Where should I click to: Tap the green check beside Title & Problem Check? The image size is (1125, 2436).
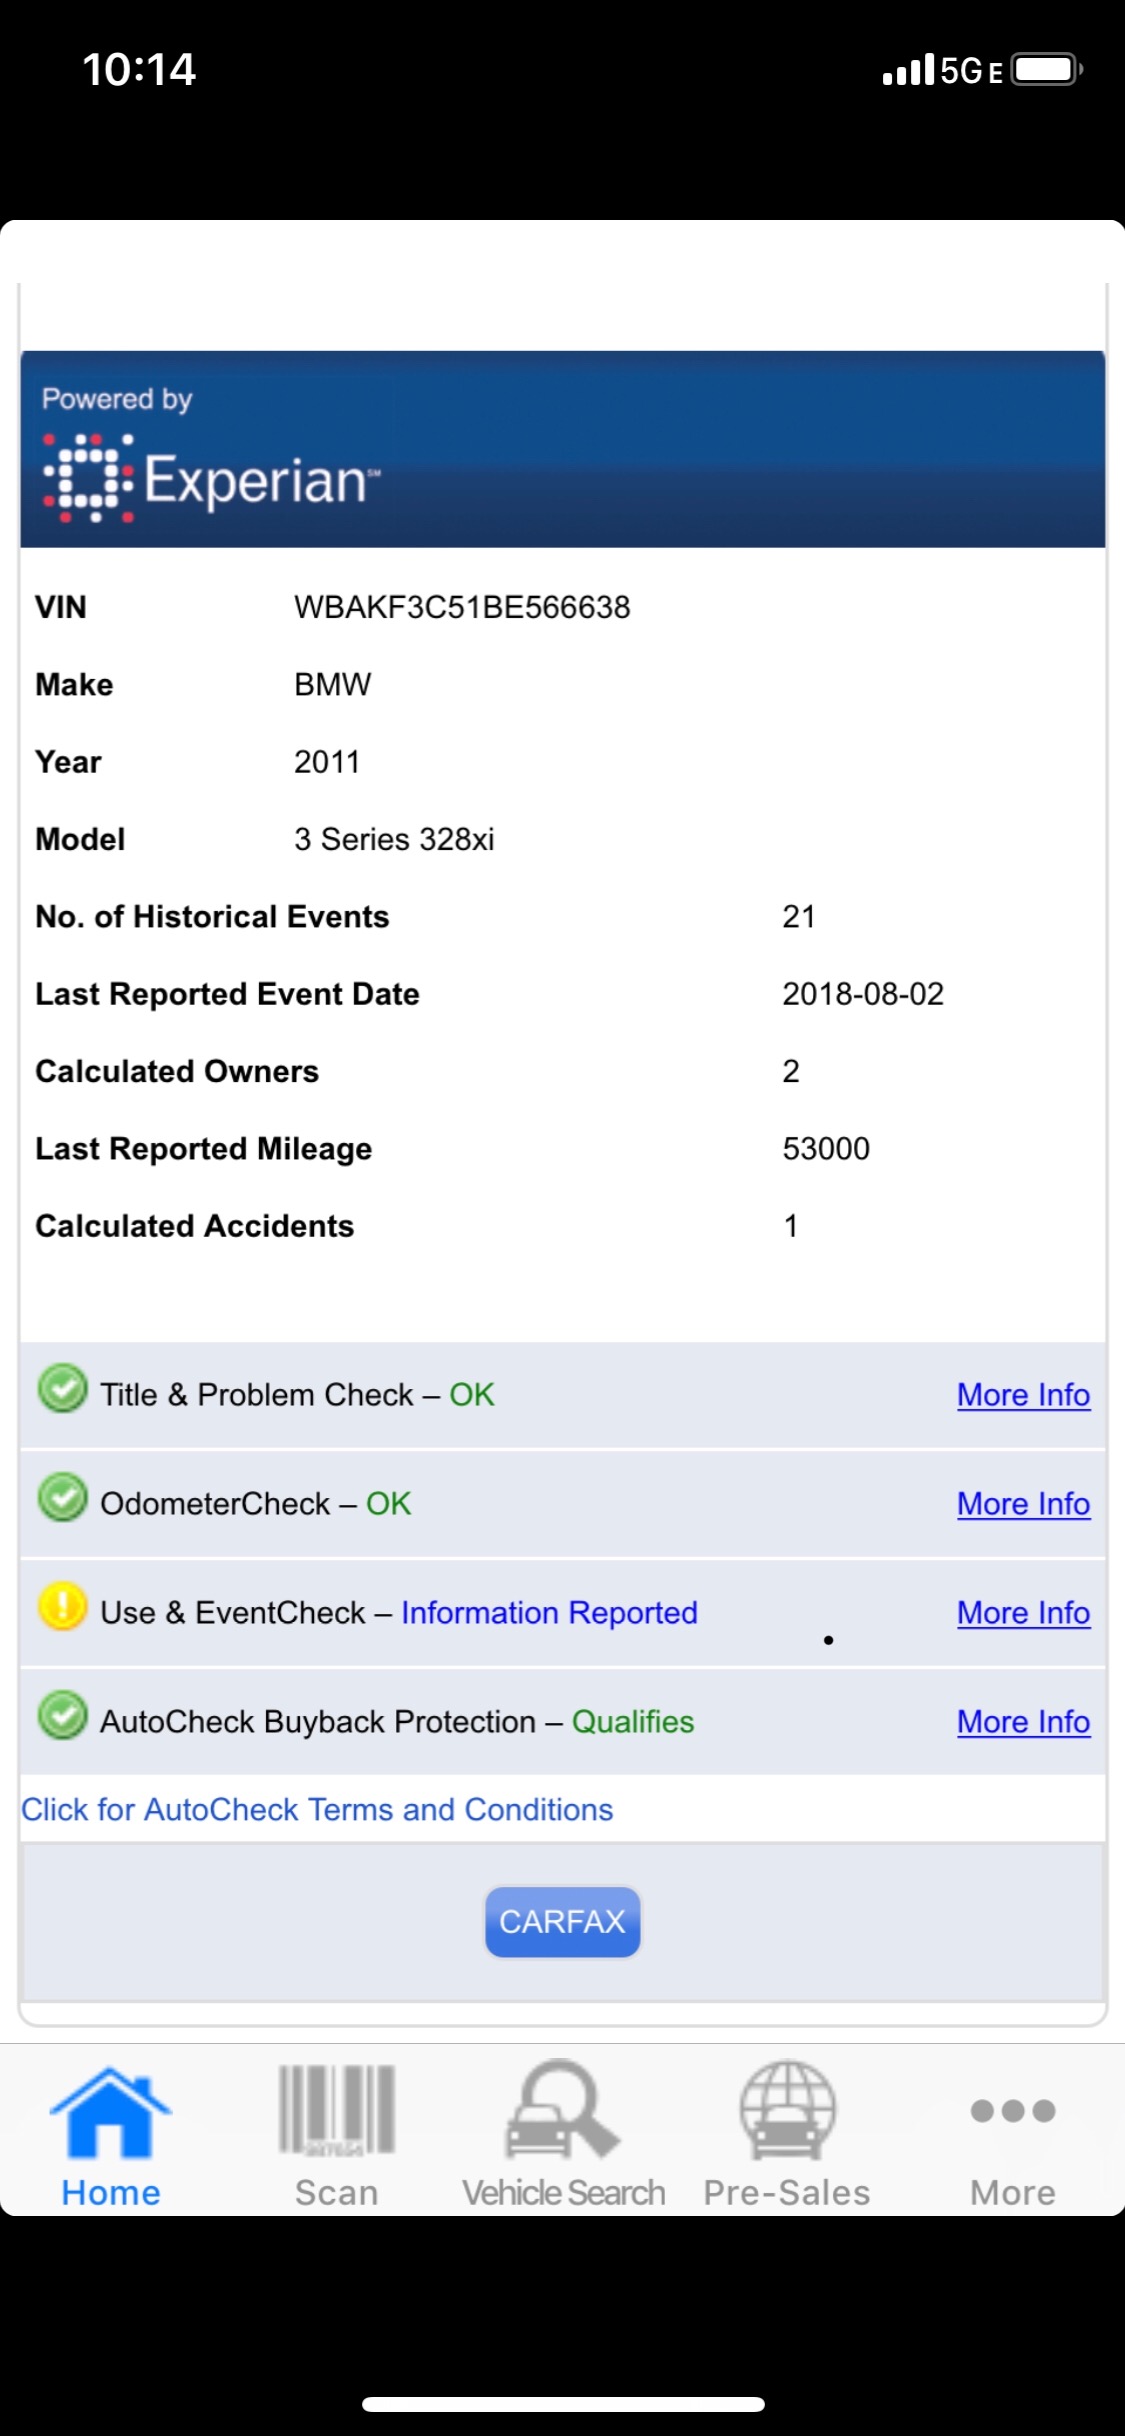pyautogui.click(x=63, y=1389)
